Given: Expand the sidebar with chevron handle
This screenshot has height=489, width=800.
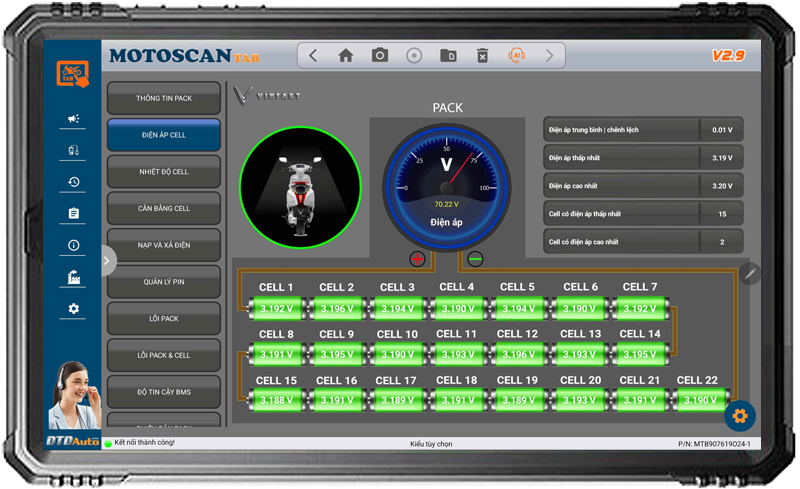Looking at the screenshot, I should pyautogui.click(x=108, y=261).
